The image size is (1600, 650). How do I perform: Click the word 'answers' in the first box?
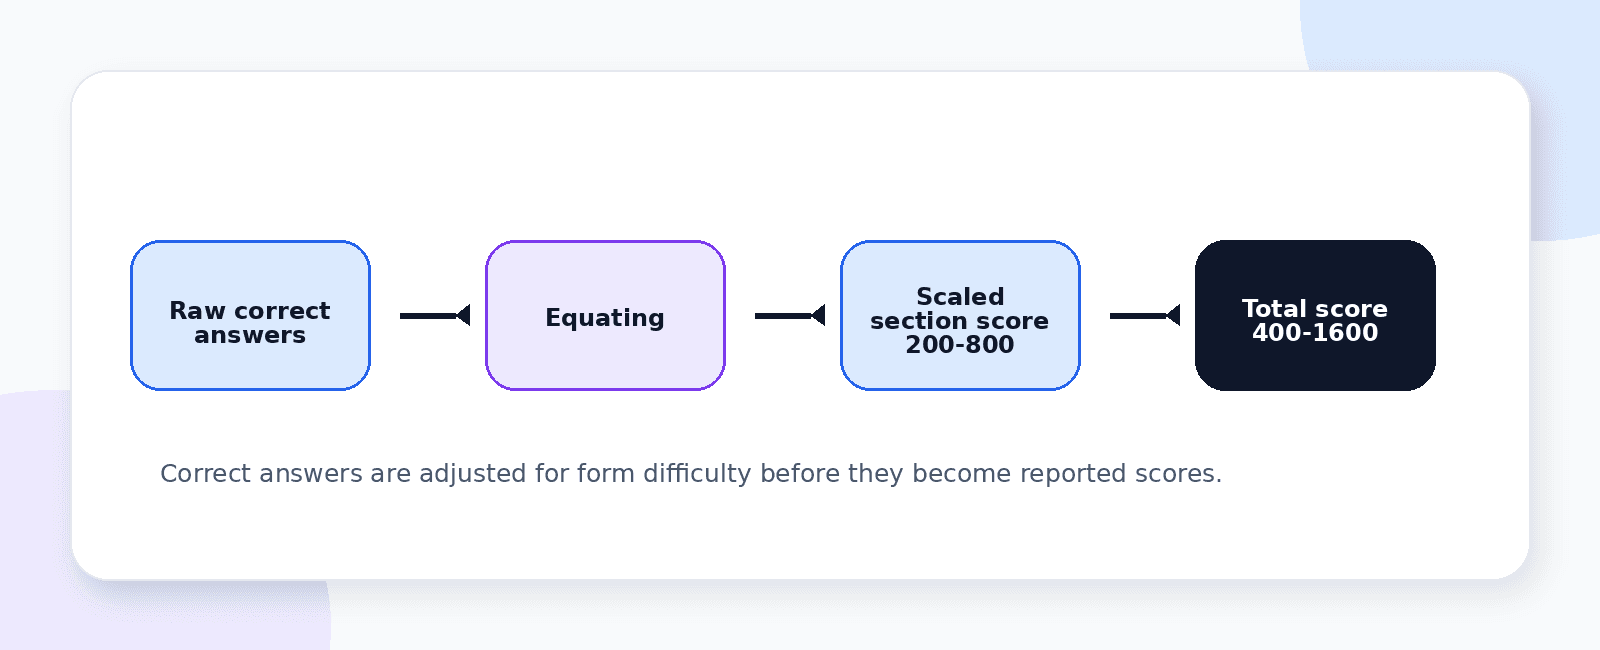250,336
